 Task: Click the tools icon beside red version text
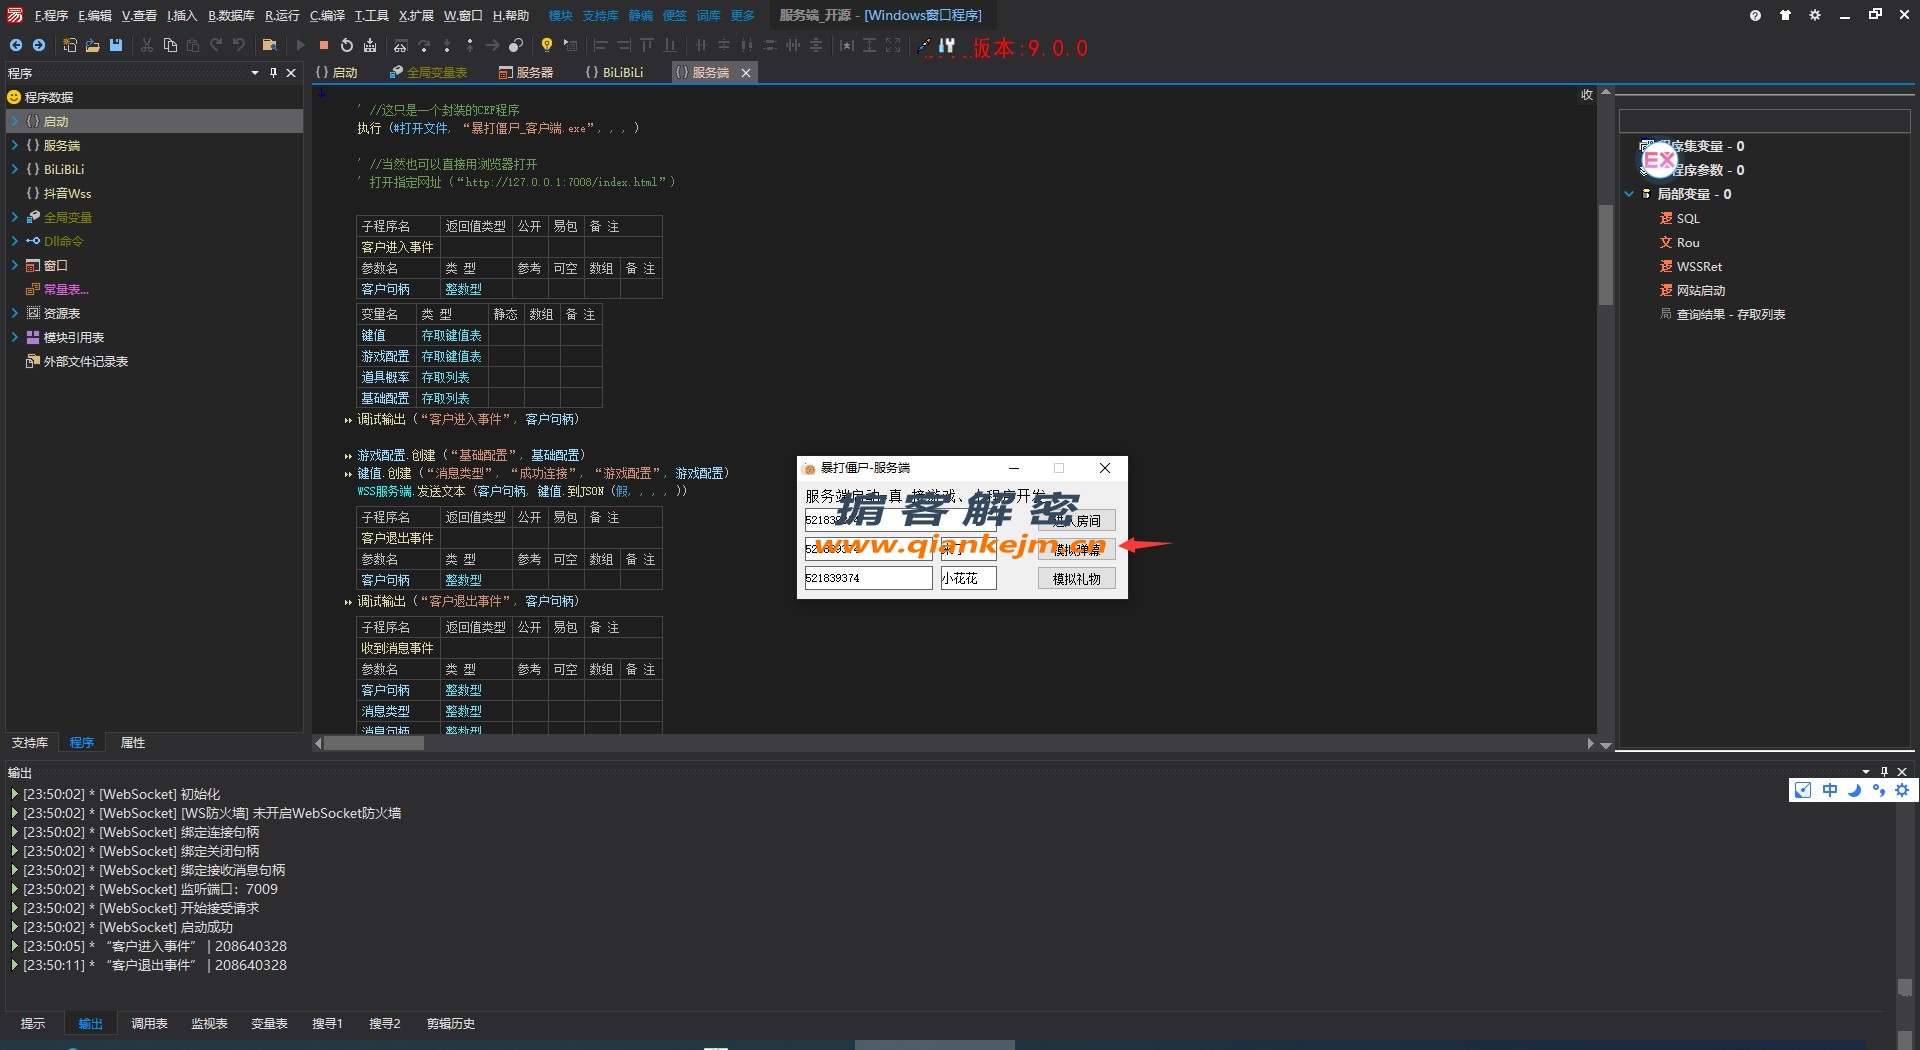(x=947, y=46)
